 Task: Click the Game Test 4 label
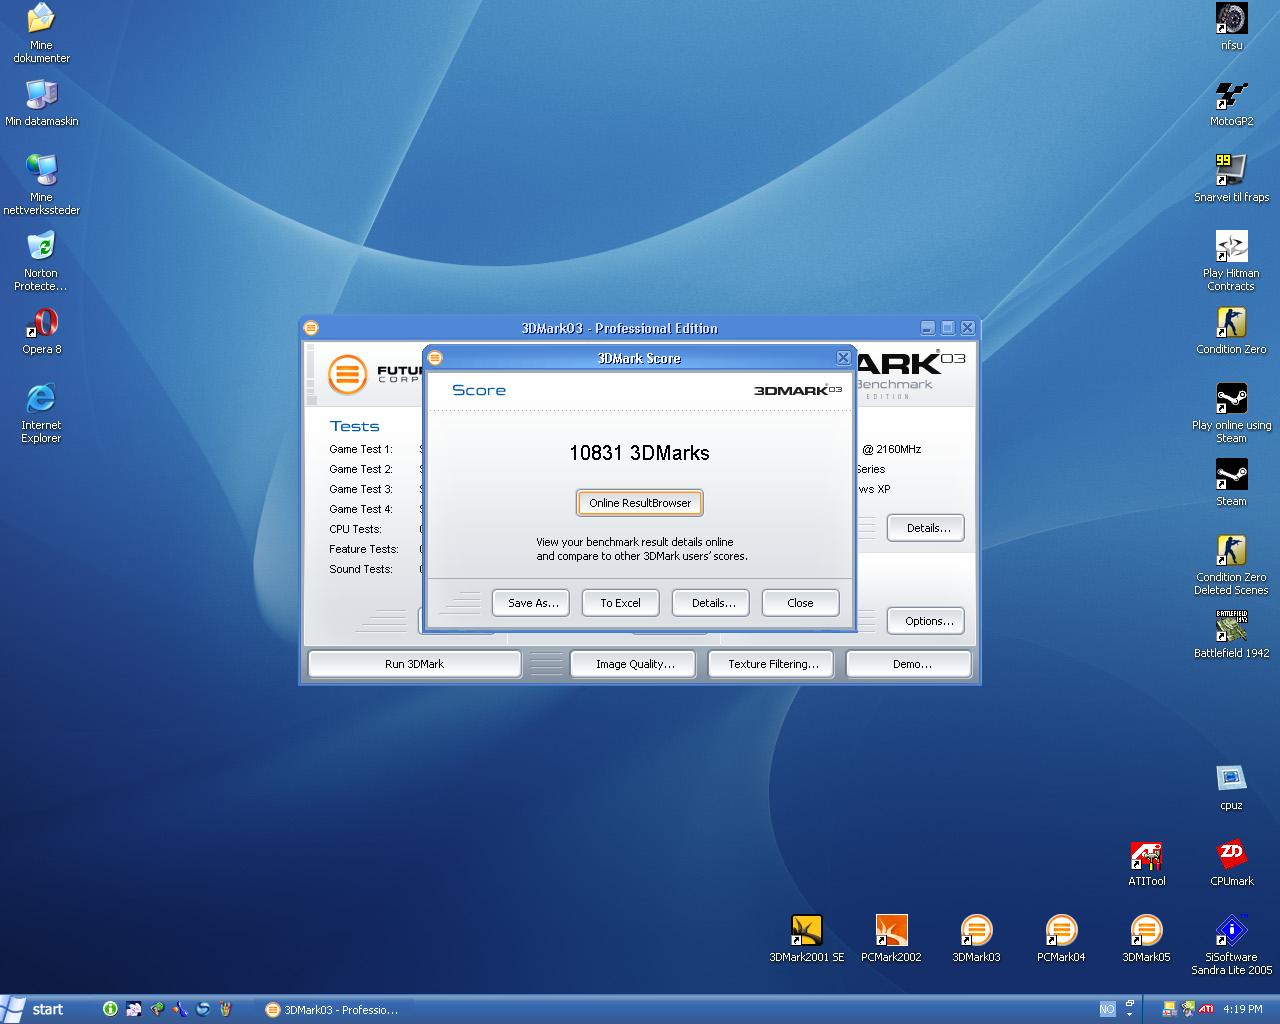pos(361,509)
